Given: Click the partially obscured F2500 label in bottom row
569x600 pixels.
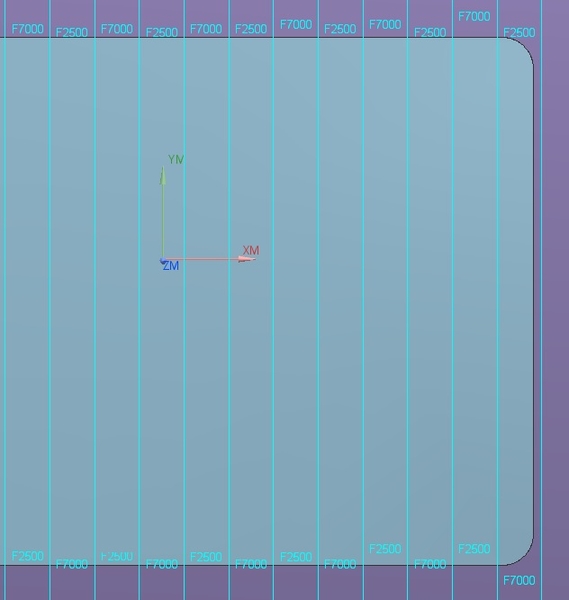Looking at the screenshot, I should click(x=117, y=556).
